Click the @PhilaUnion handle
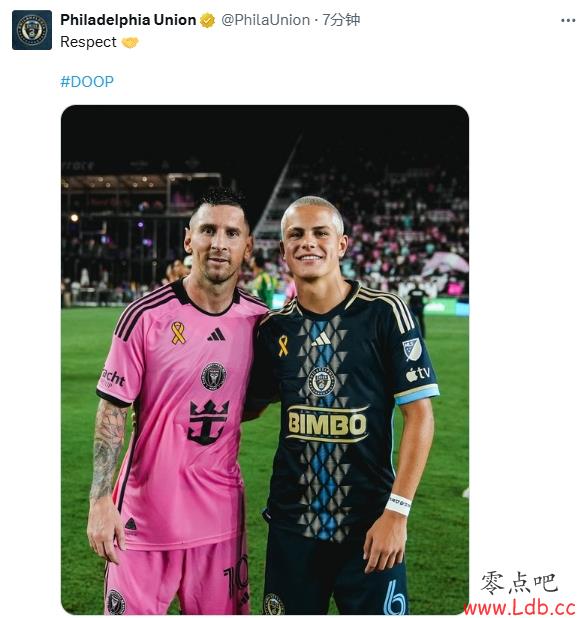Image resolution: width=585 pixels, height=618 pixels. pos(265,20)
